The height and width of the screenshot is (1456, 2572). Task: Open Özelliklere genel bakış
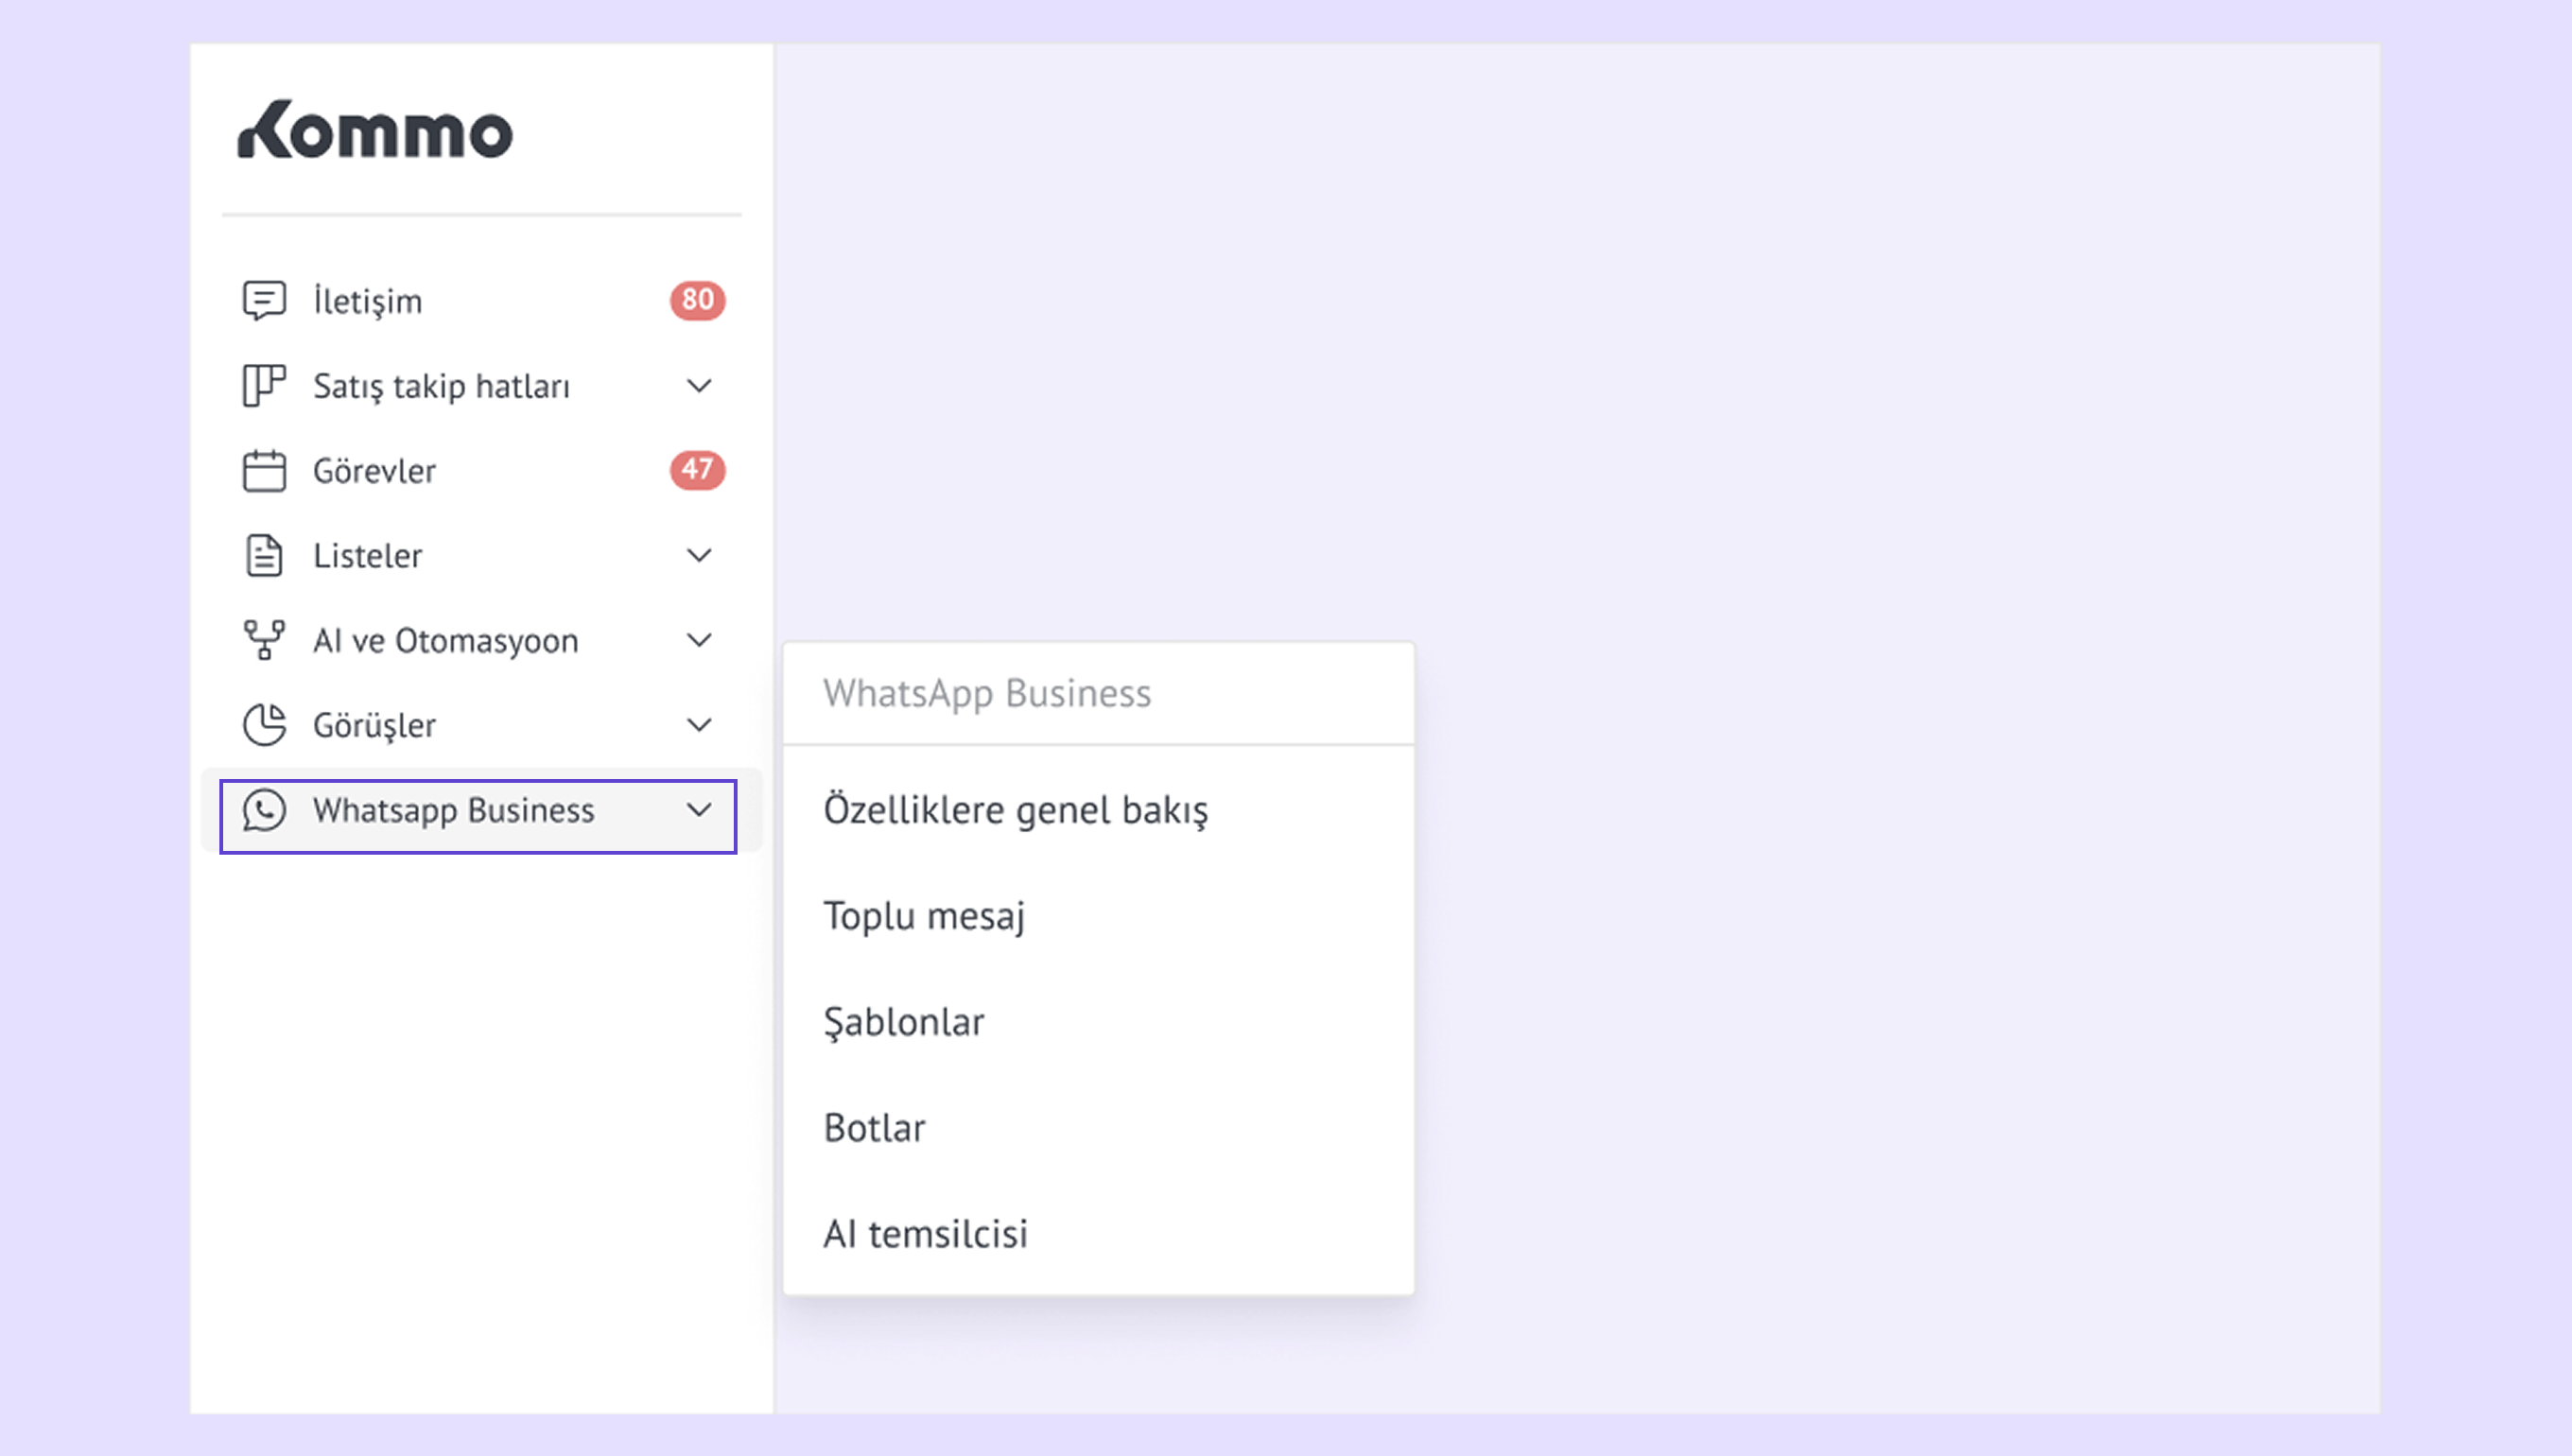coord(1015,810)
